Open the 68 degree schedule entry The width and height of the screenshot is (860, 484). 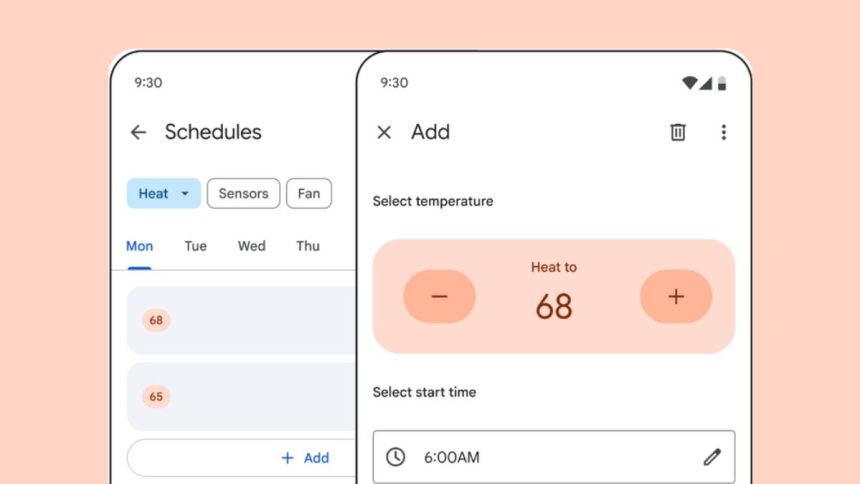[x=242, y=320]
